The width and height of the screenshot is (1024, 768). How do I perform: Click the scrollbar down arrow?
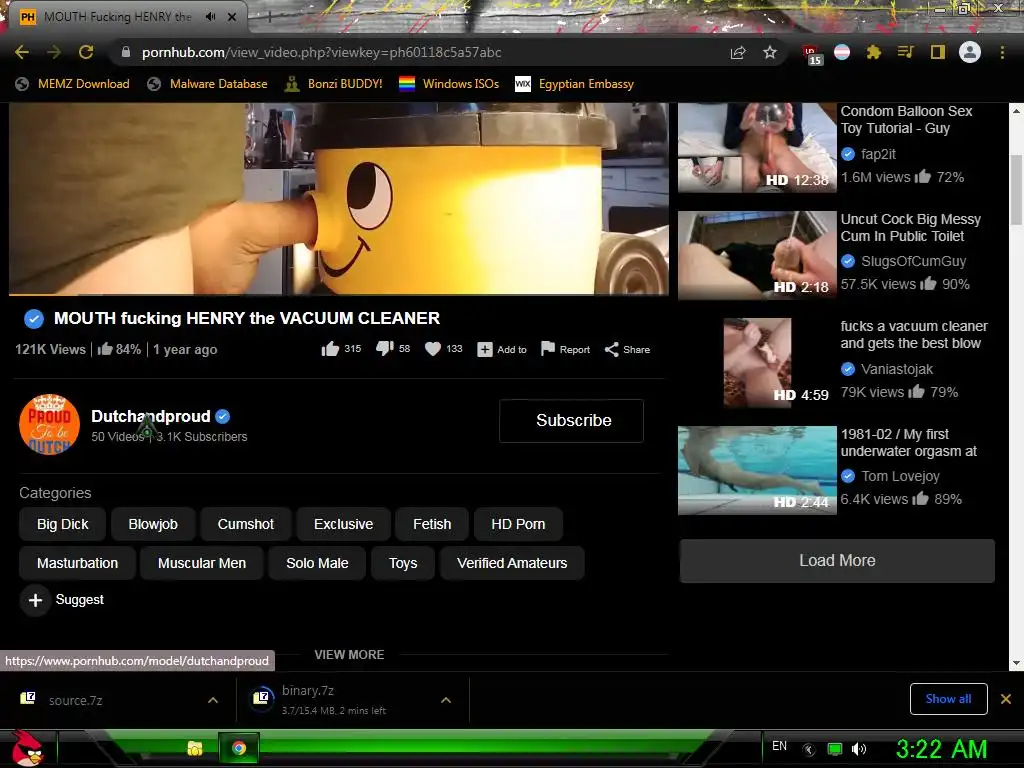point(1016,663)
